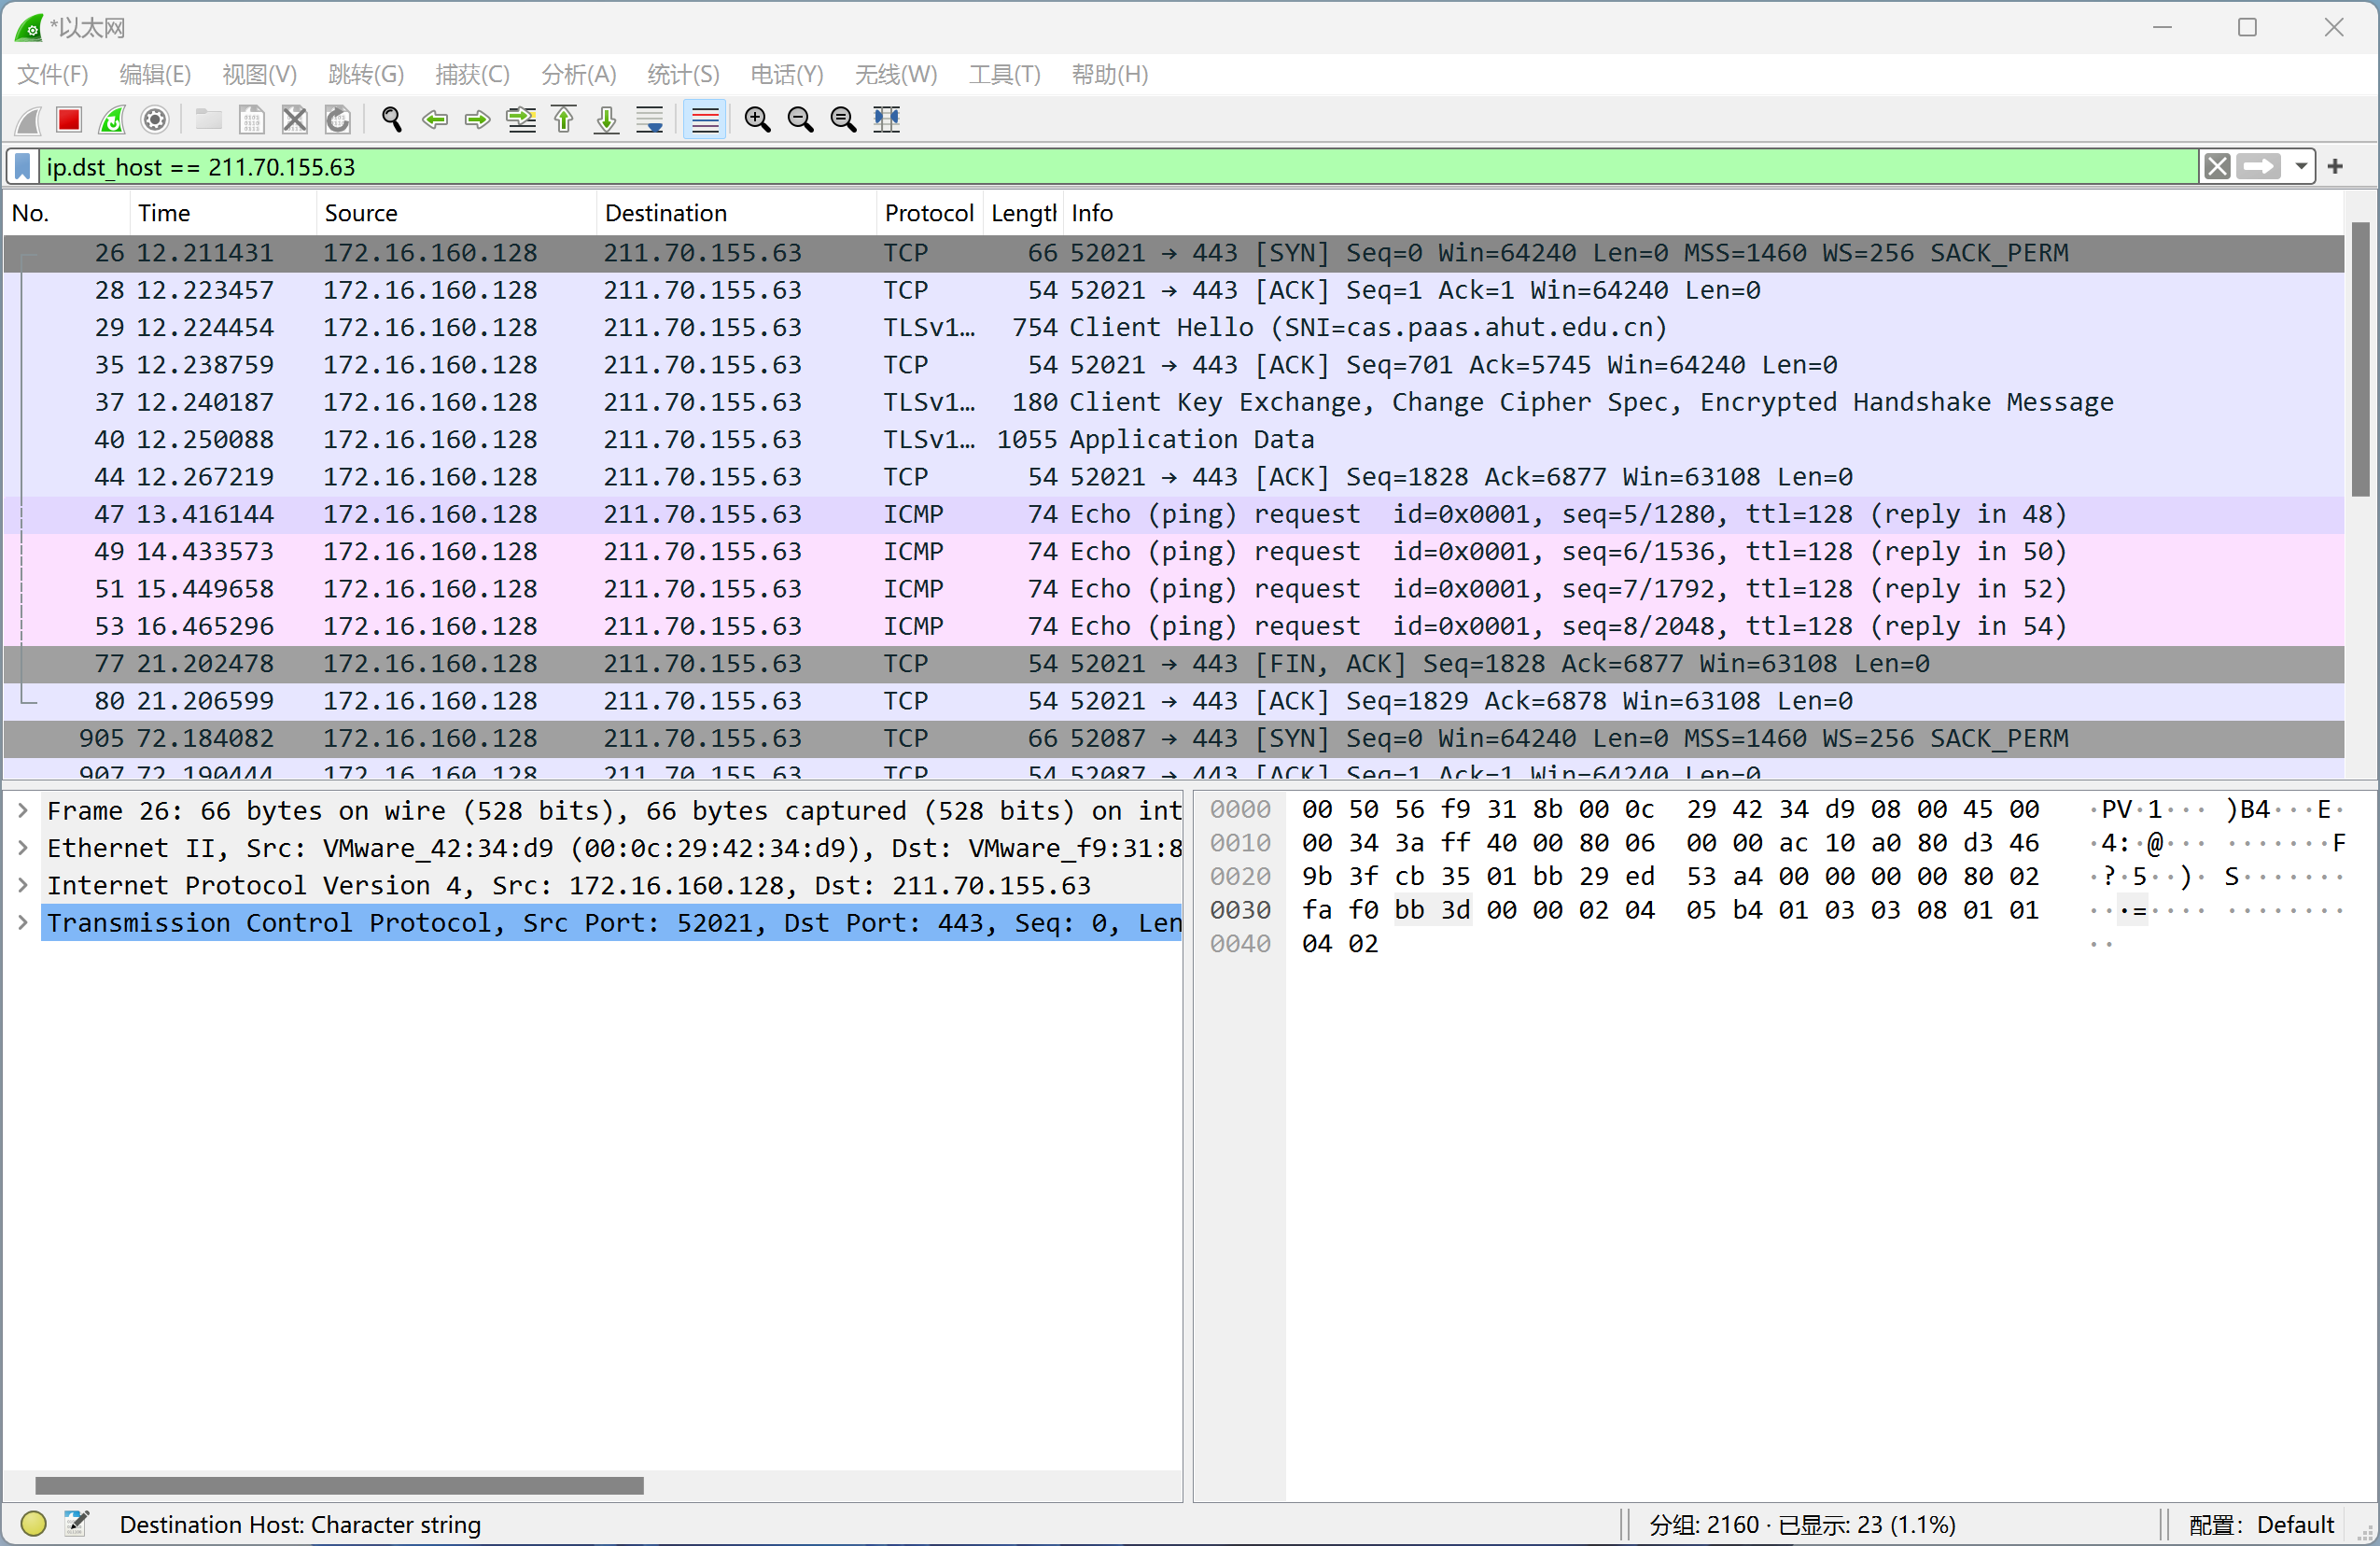The height and width of the screenshot is (1546, 2380).
Task: Open the capture options gear
Action: [x=155, y=119]
